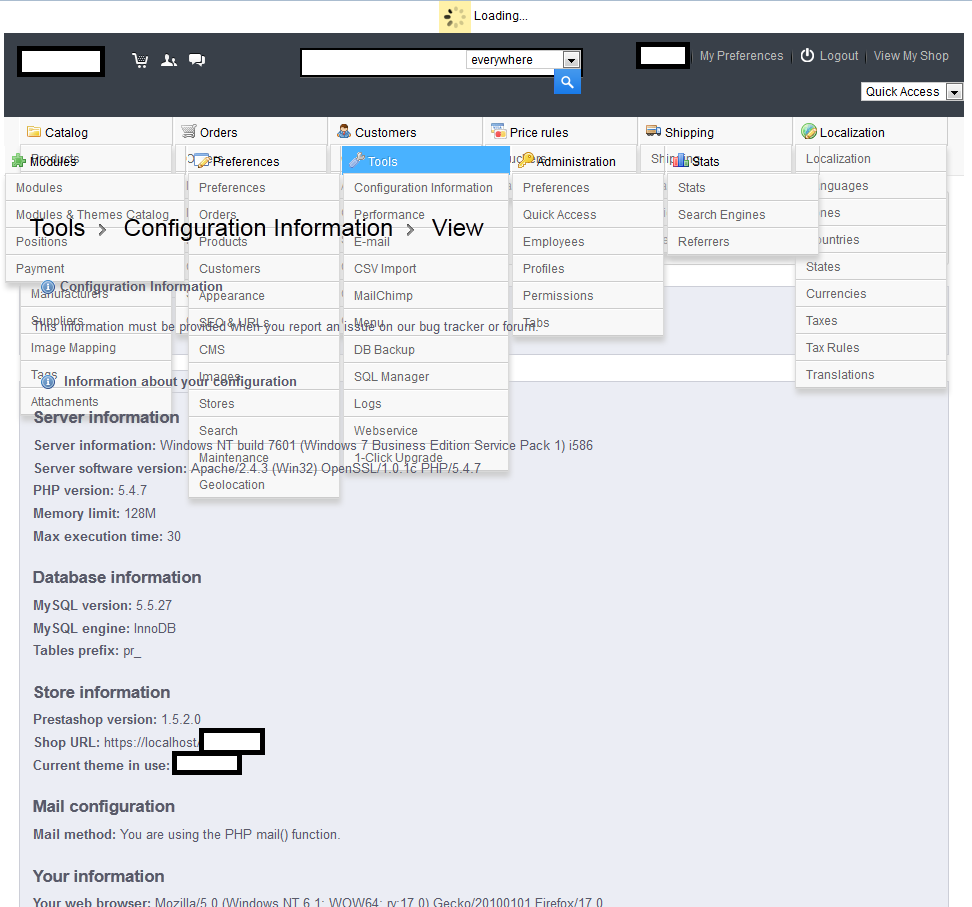Choose CMS in Preferences submenu
This screenshot has width=972, height=907.
[x=264, y=350]
